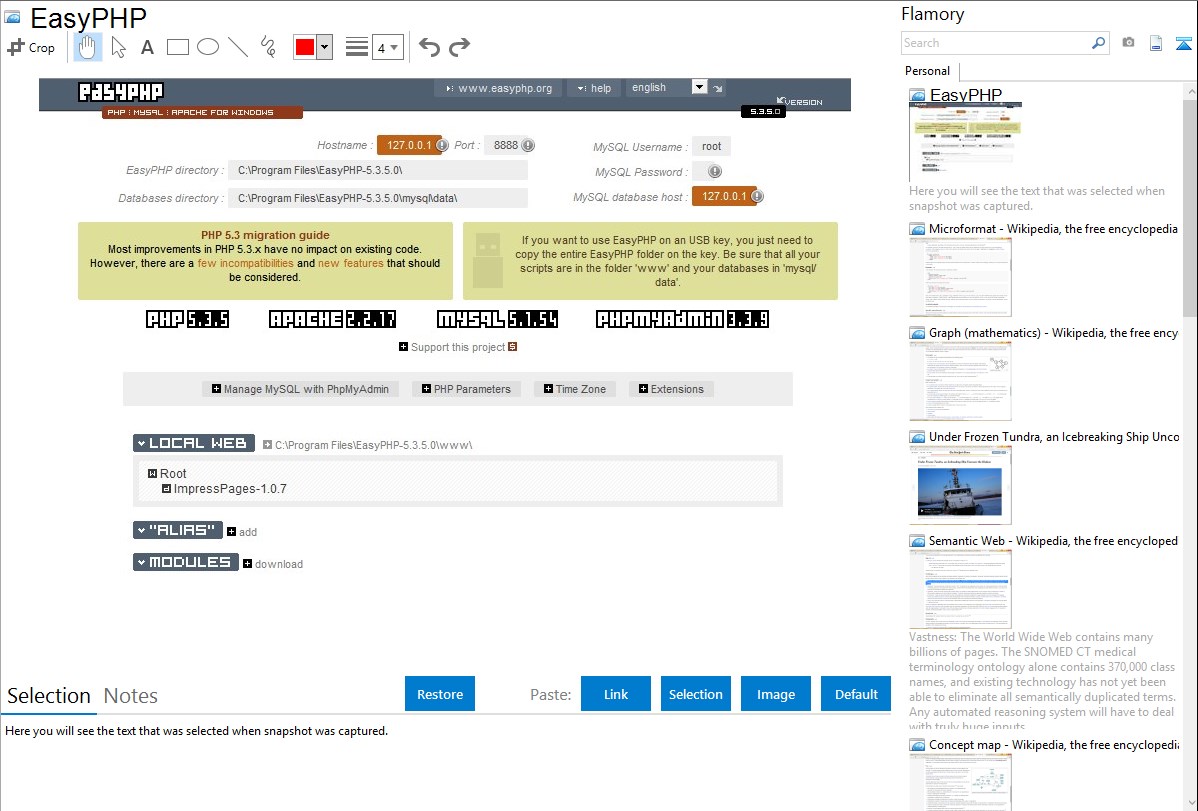This screenshot has width=1198, height=811.
Task: Activate the hand pan tool
Action: (88, 47)
